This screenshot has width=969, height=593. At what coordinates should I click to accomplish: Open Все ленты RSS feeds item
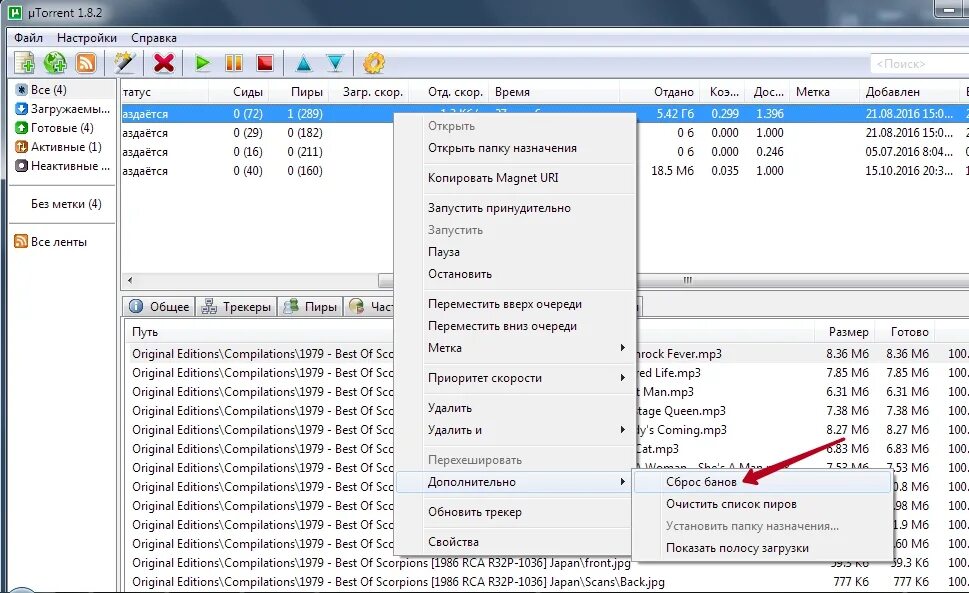51,242
